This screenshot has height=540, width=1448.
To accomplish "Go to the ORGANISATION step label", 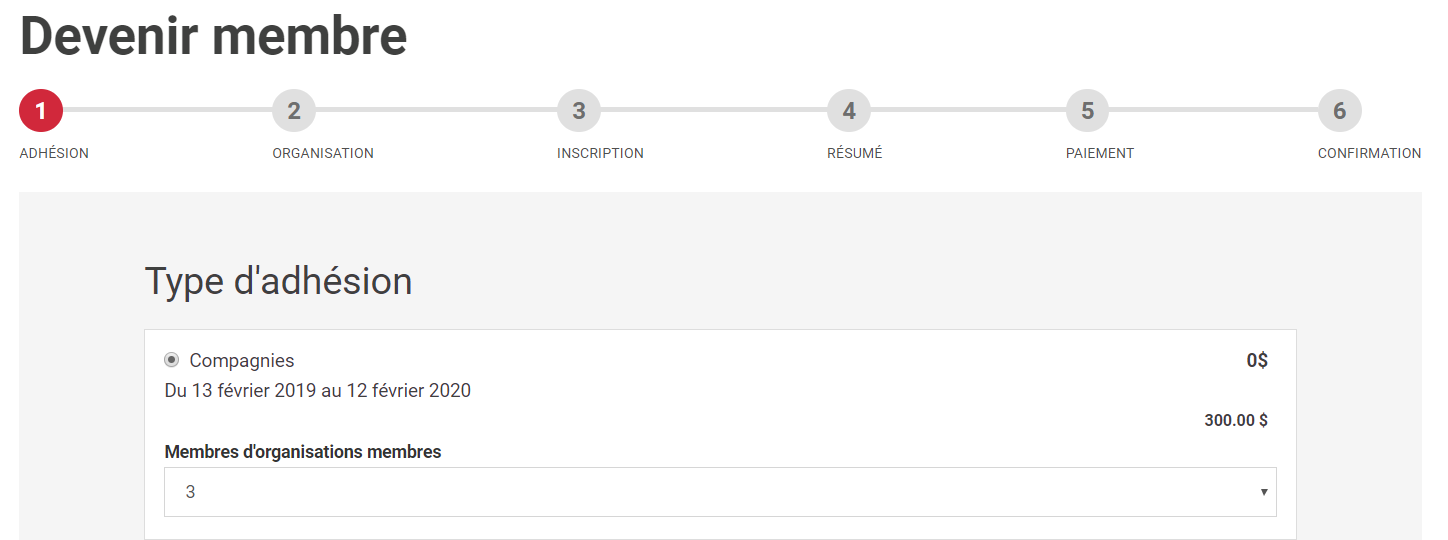I will [323, 154].
